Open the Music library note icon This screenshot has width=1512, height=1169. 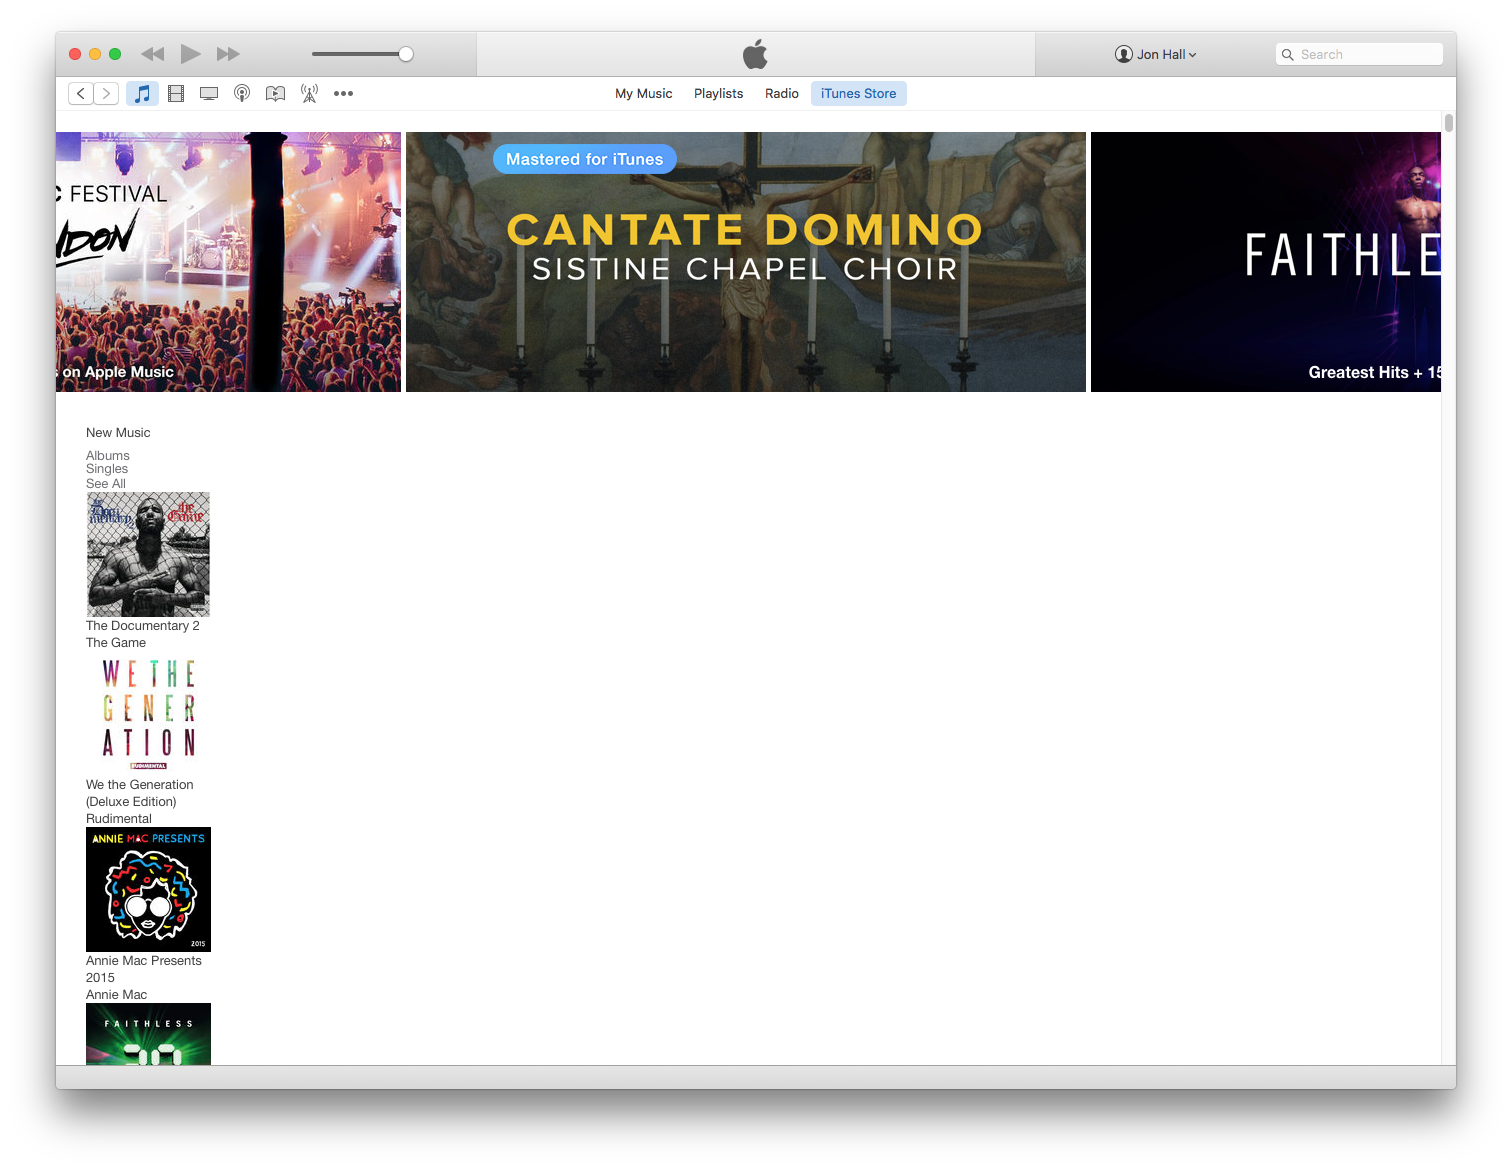[143, 94]
